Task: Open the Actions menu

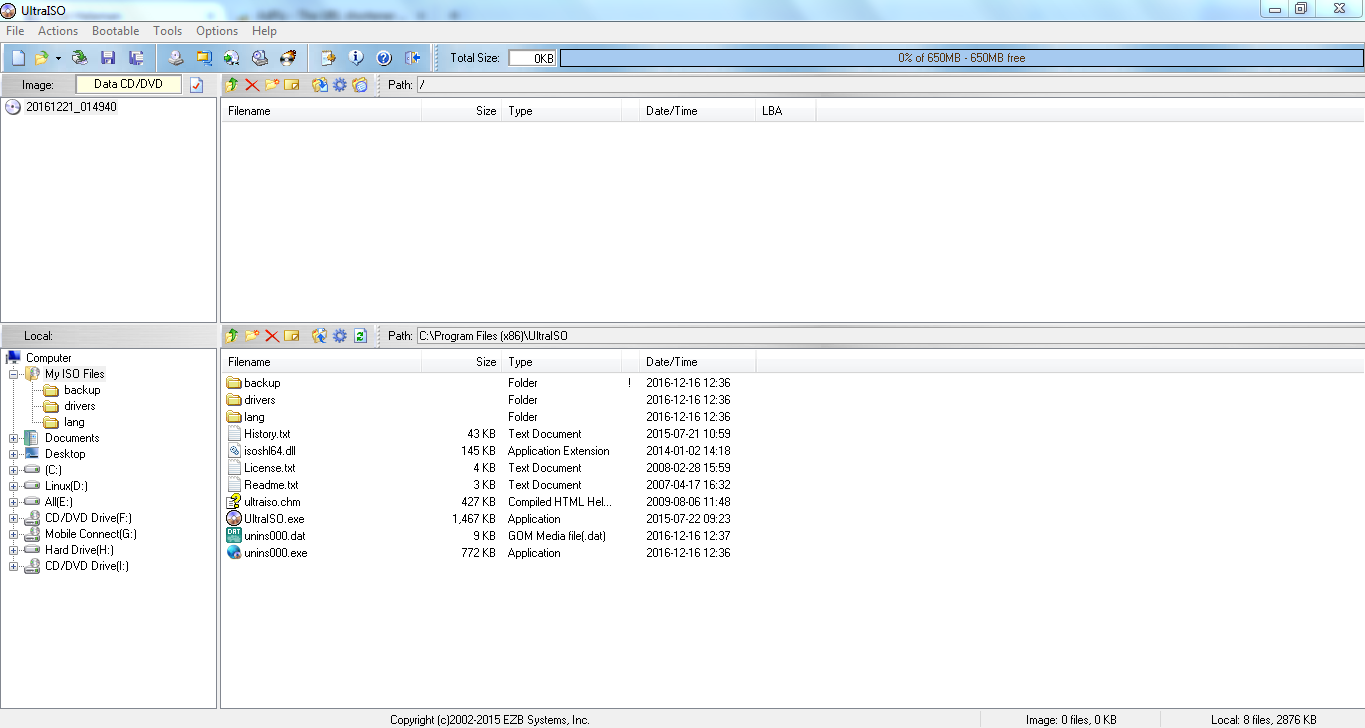Action: click(x=58, y=31)
